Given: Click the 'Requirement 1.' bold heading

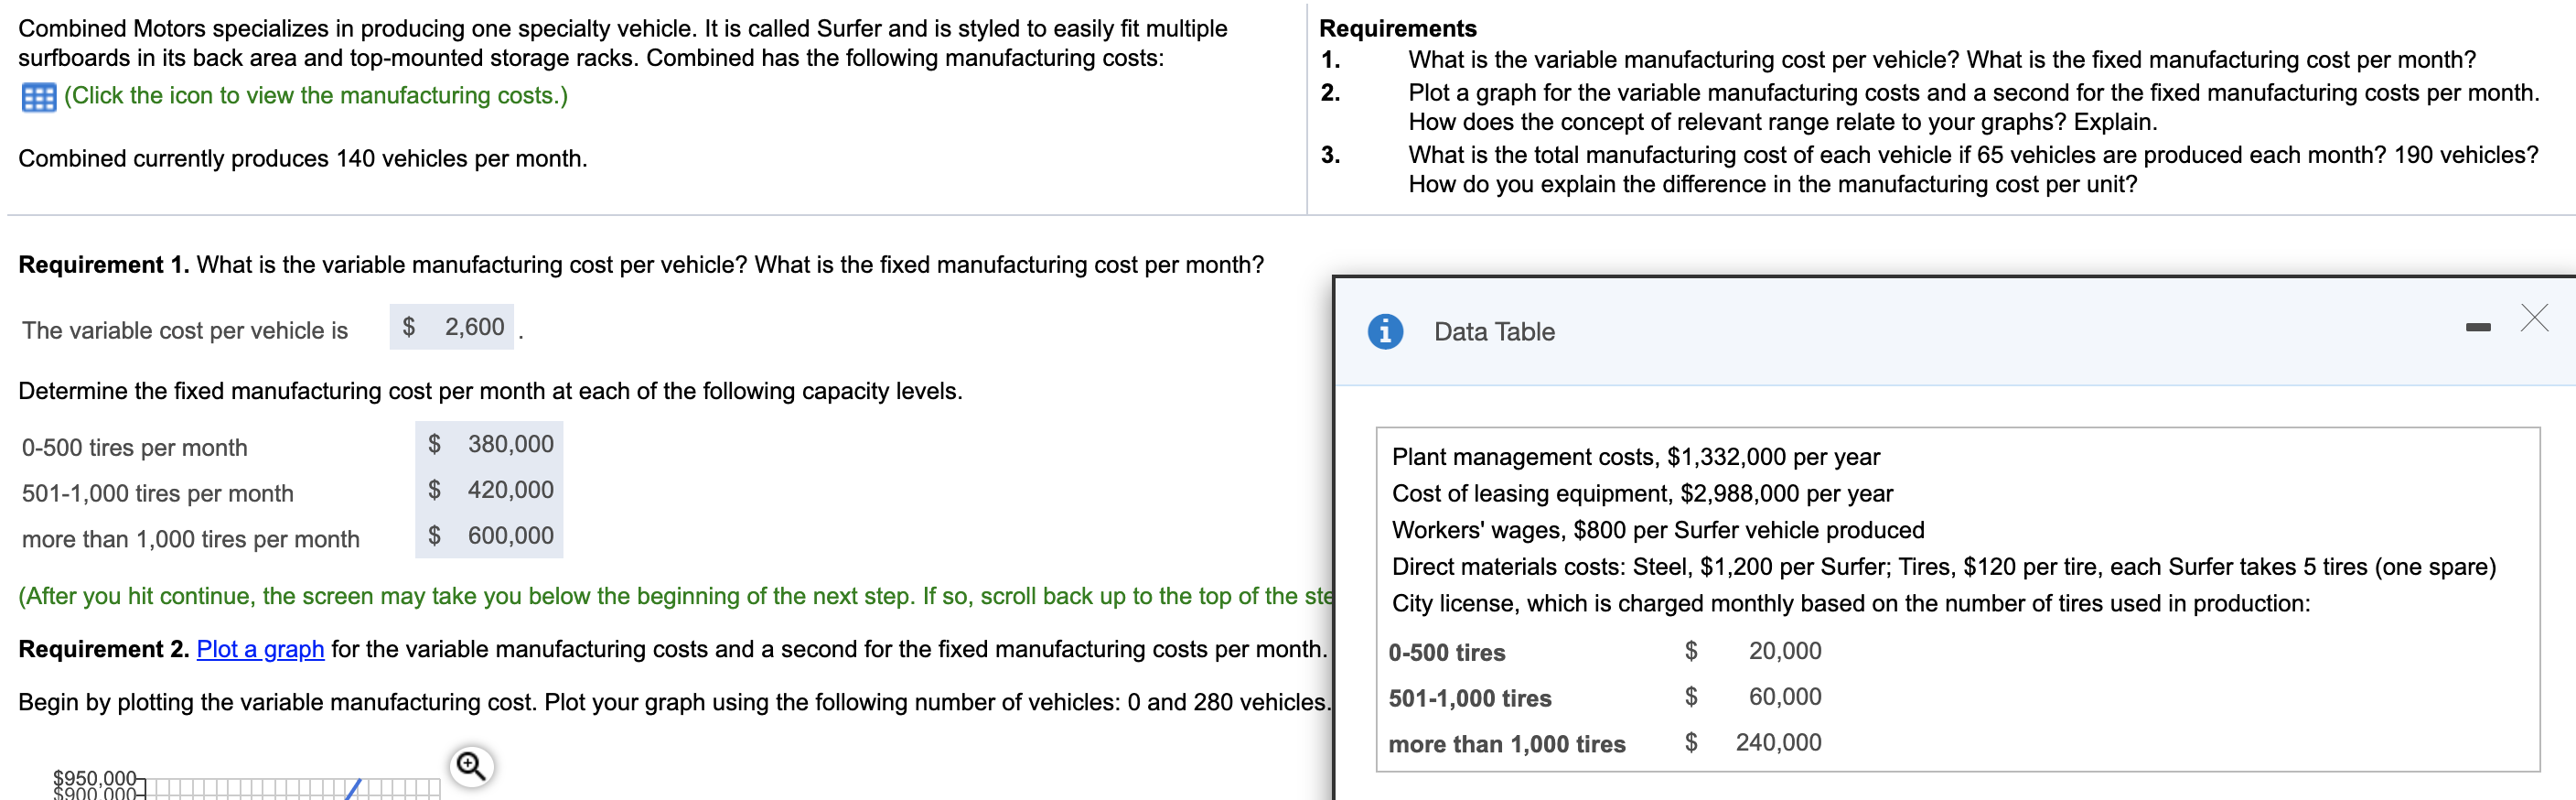Looking at the screenshot, I should click(x=103, y=265).
